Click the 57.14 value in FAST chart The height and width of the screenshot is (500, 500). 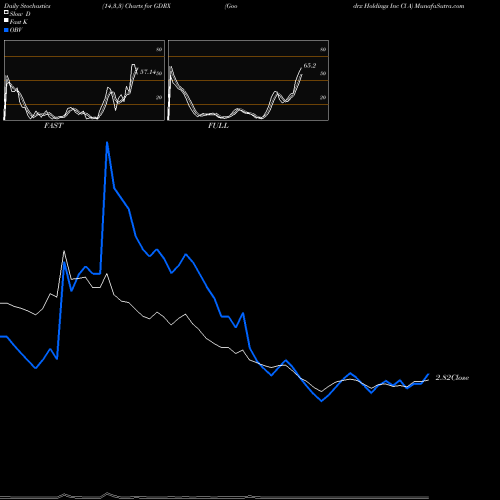coord(148,72)
